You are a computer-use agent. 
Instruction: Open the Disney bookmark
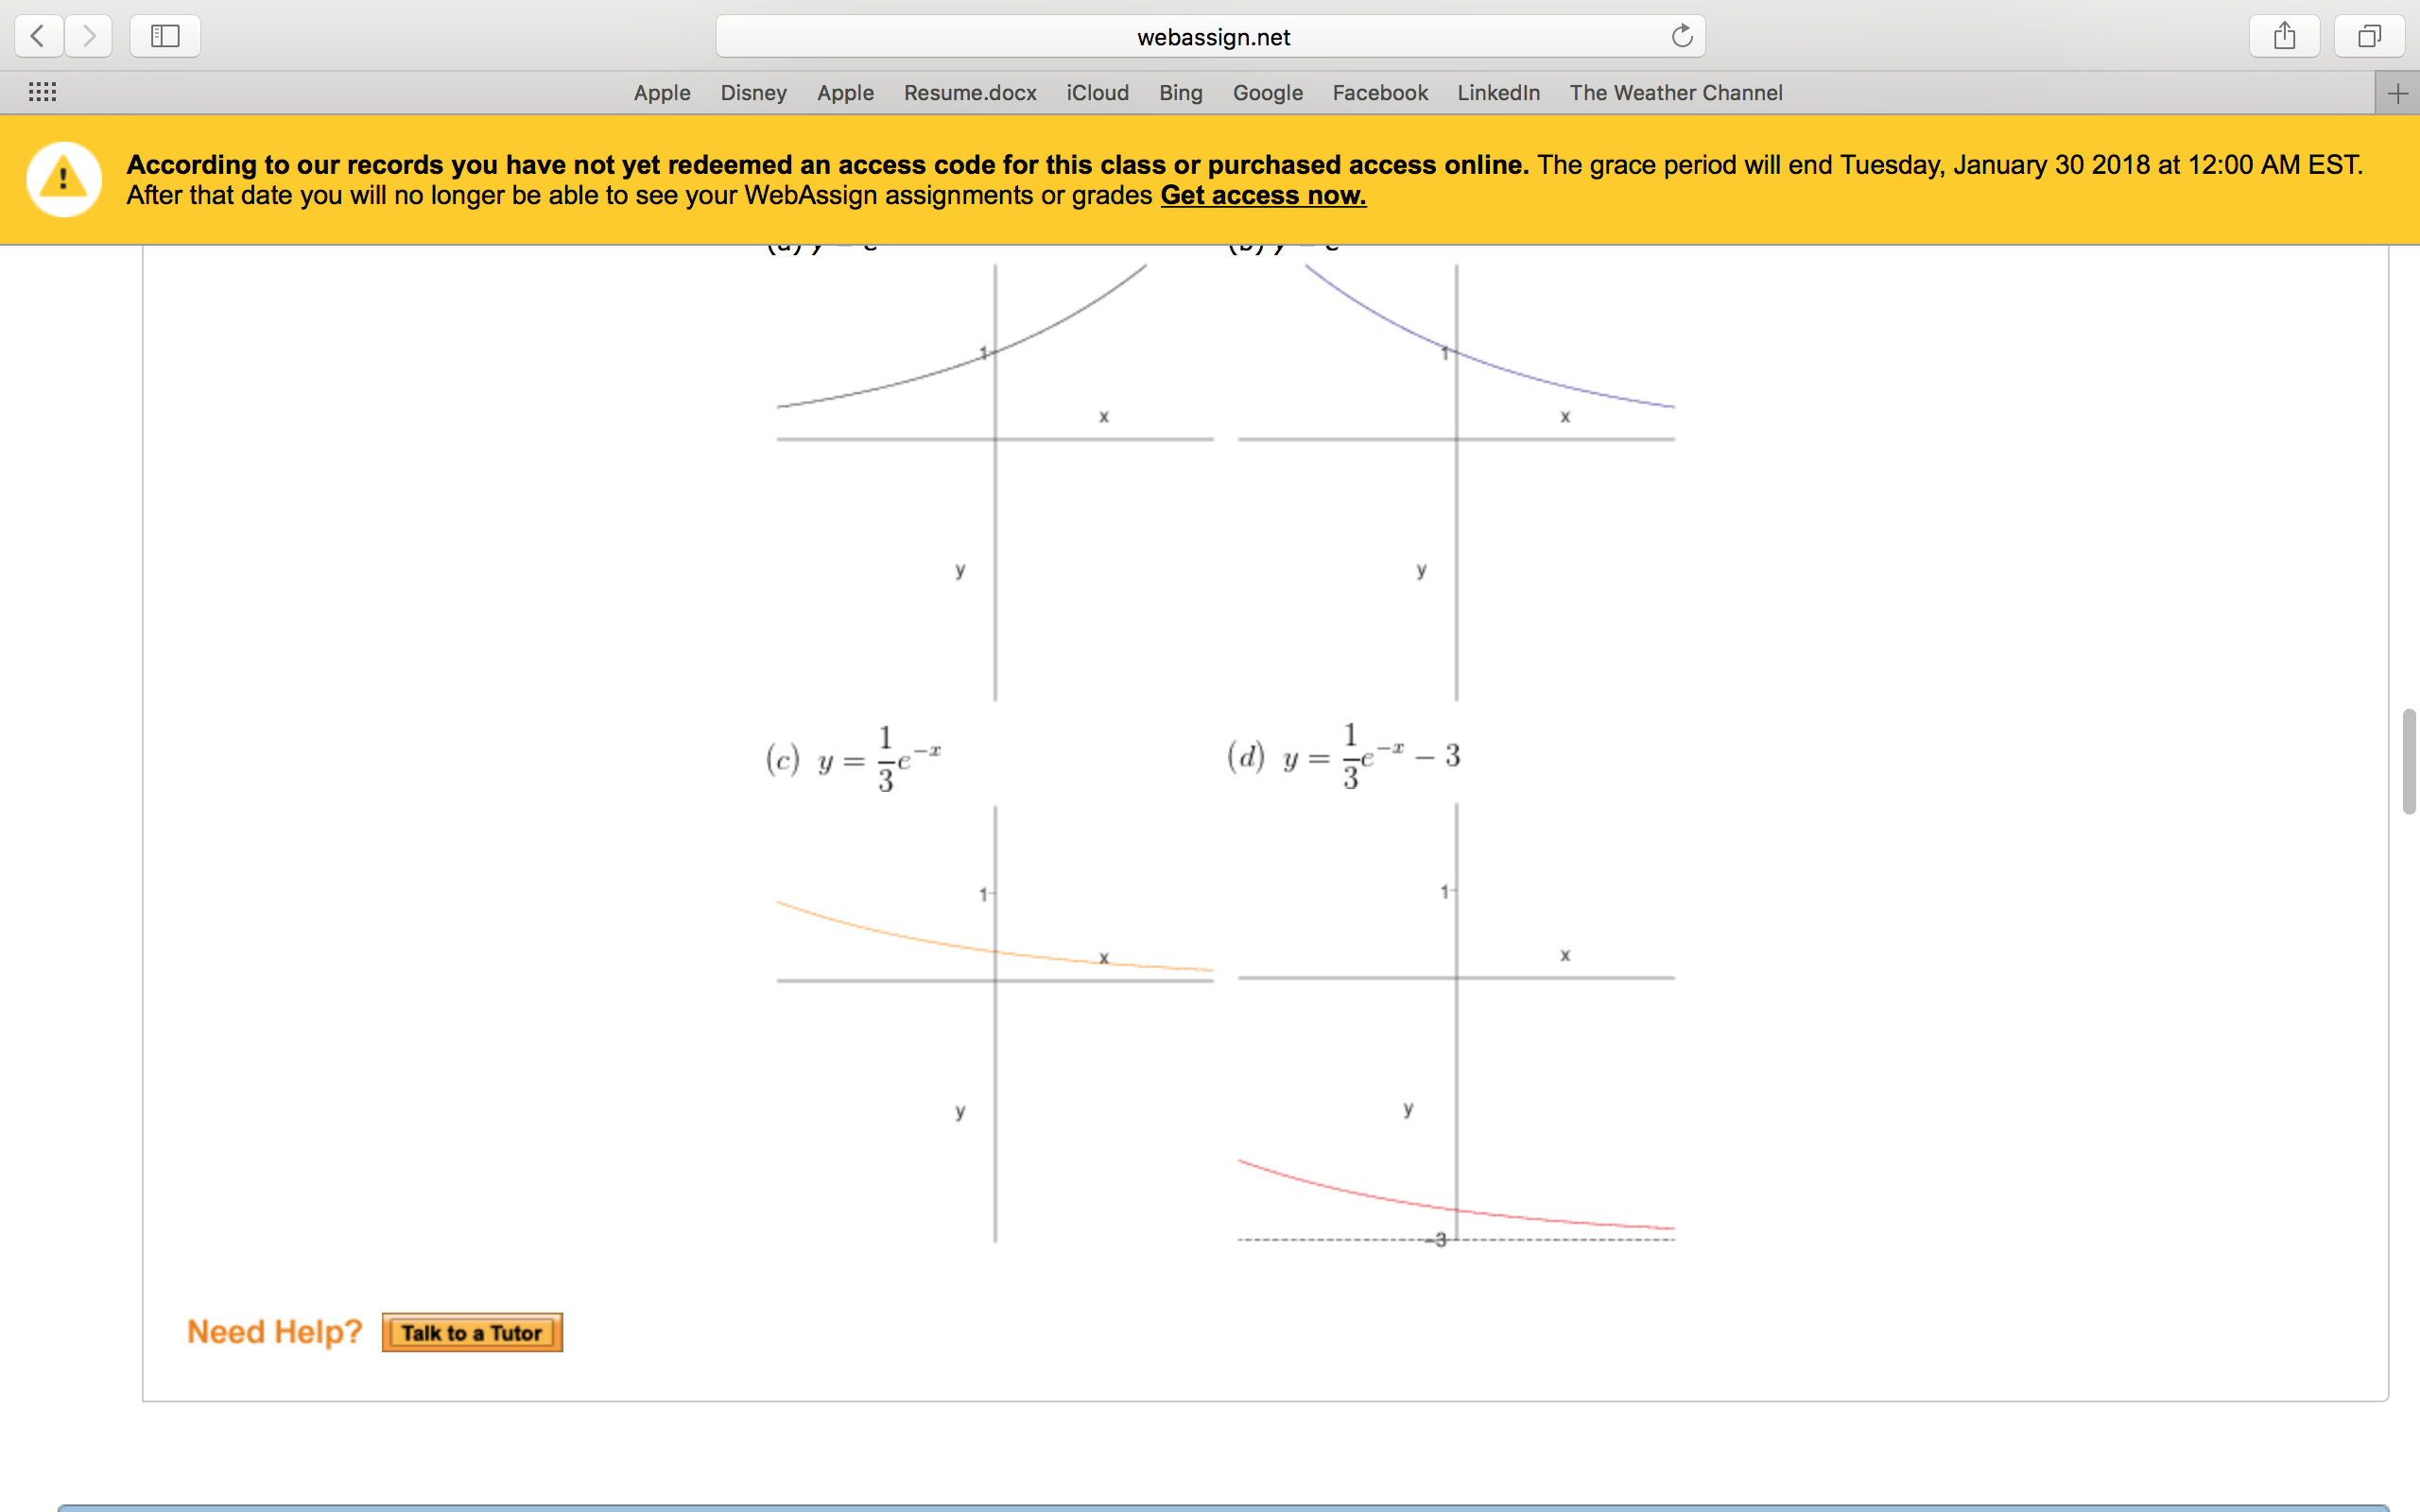(753, 93)
